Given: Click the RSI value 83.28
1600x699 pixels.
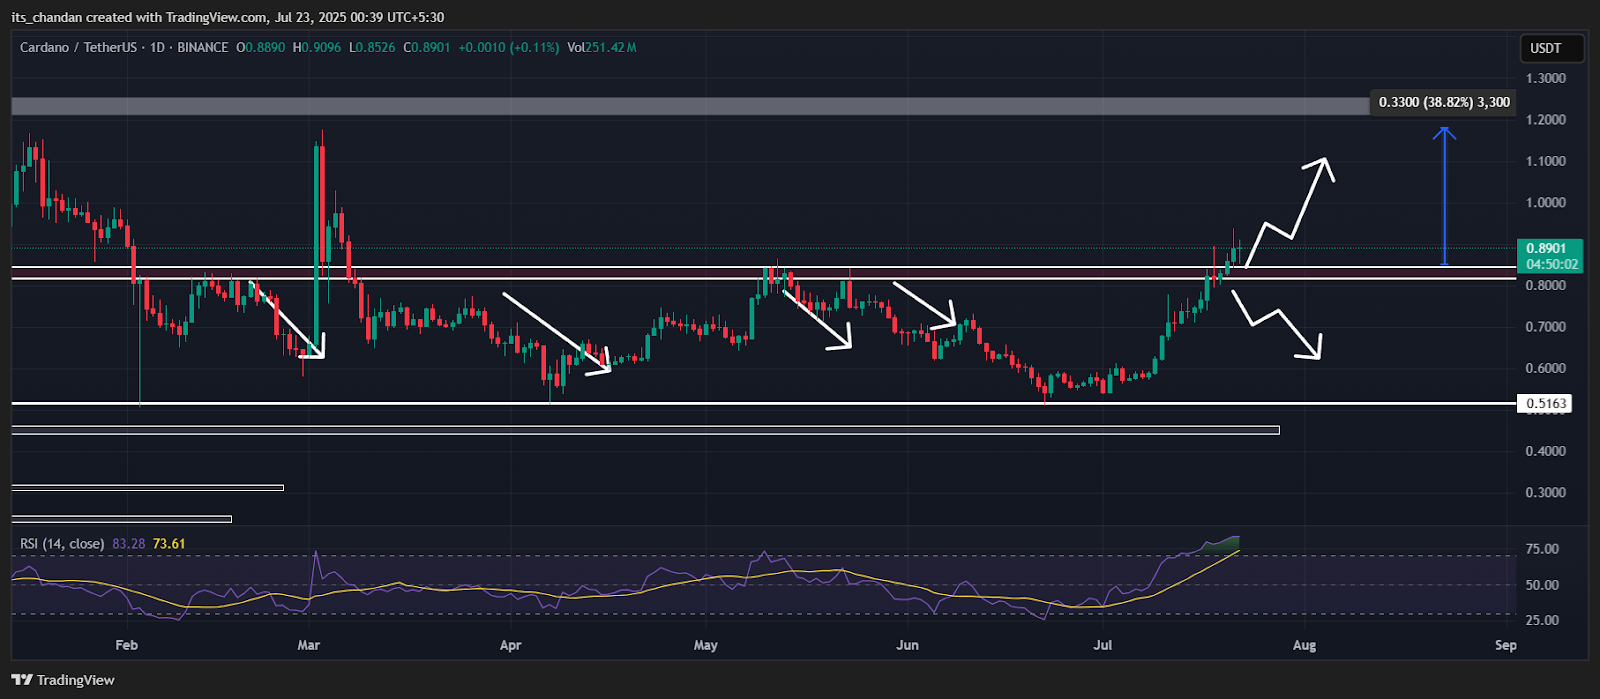Looking at the screenshot, I should click(x=129, y=544).
